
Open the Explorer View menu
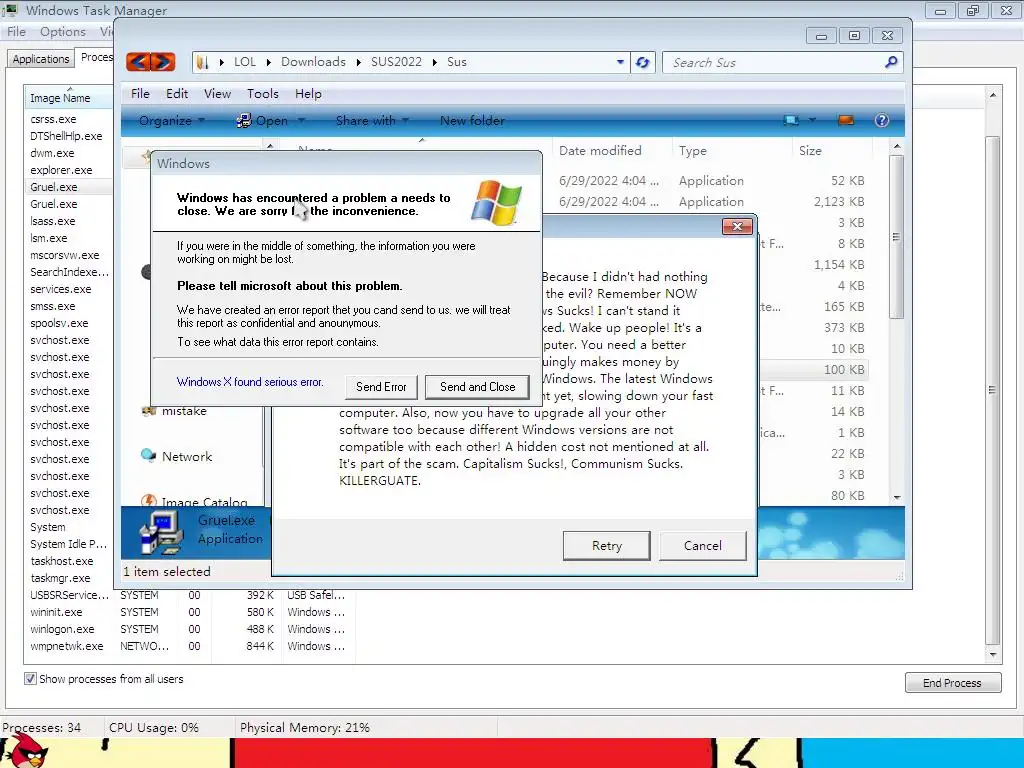click(x=217, y=93)
